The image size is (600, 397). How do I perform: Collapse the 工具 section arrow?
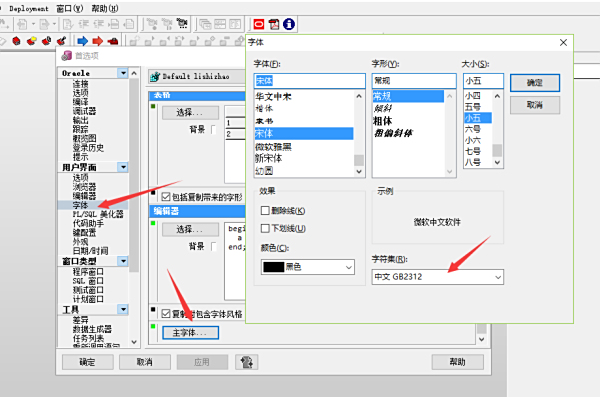click(x=123, y=309)
